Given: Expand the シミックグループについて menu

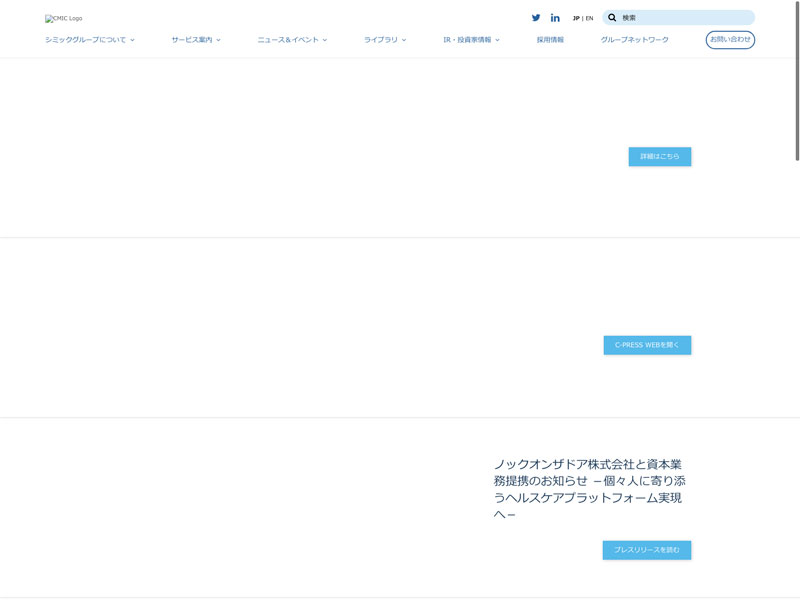Looking at the screenshot, I should pyautogui.click(x=89, y=40).
